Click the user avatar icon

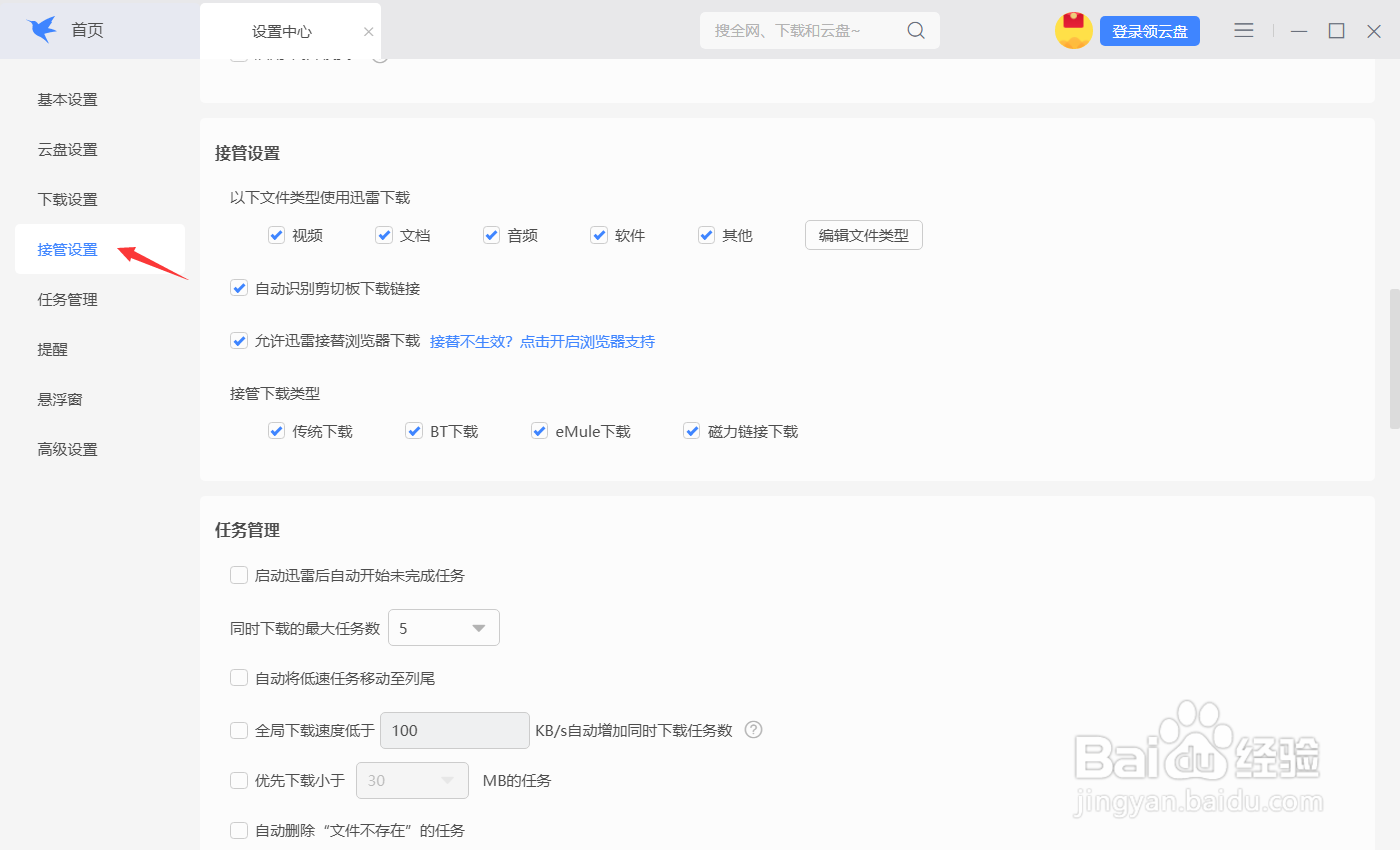tap(1073, 30)
